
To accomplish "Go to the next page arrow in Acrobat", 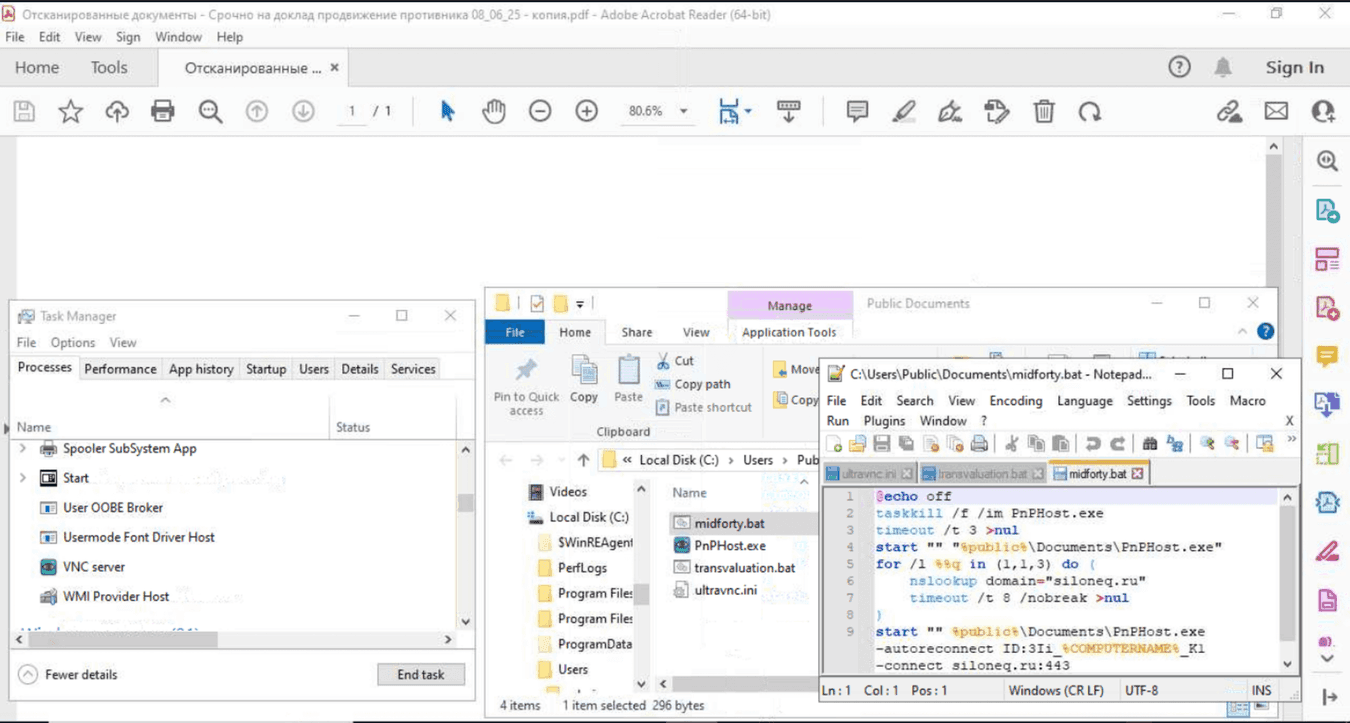I will point(303,111).
